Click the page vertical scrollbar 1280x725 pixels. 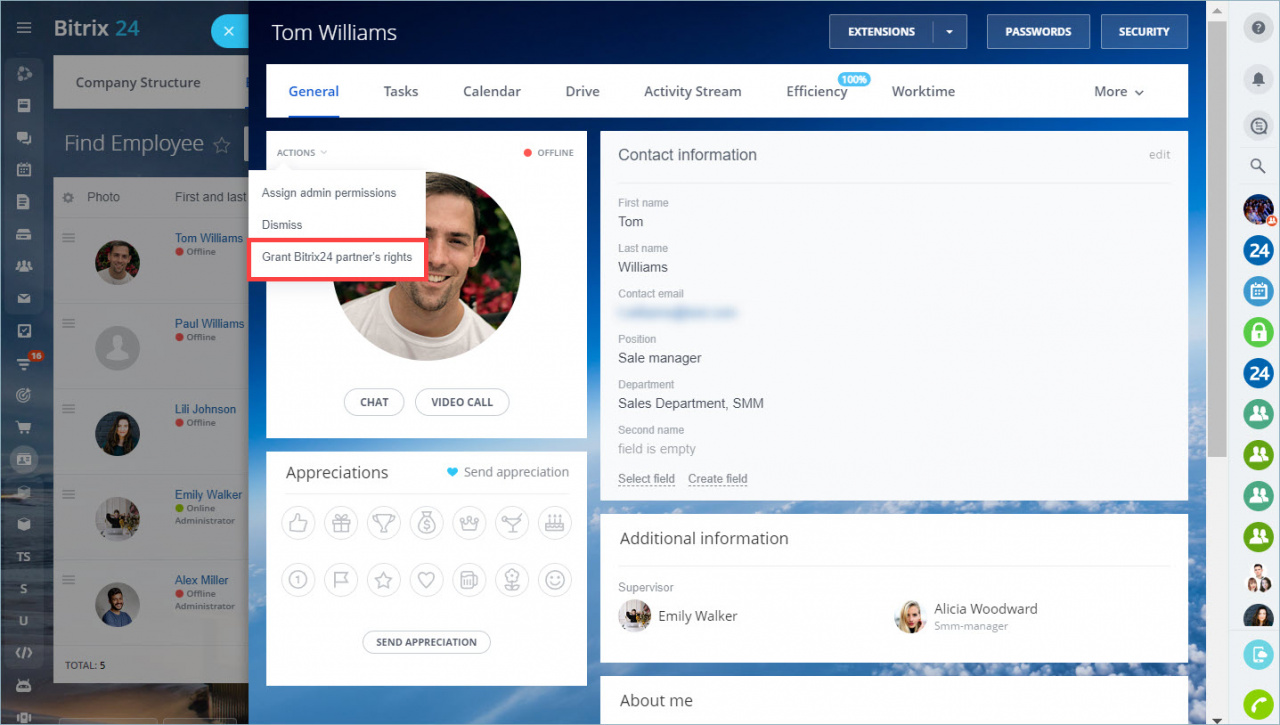(1216, 240)
